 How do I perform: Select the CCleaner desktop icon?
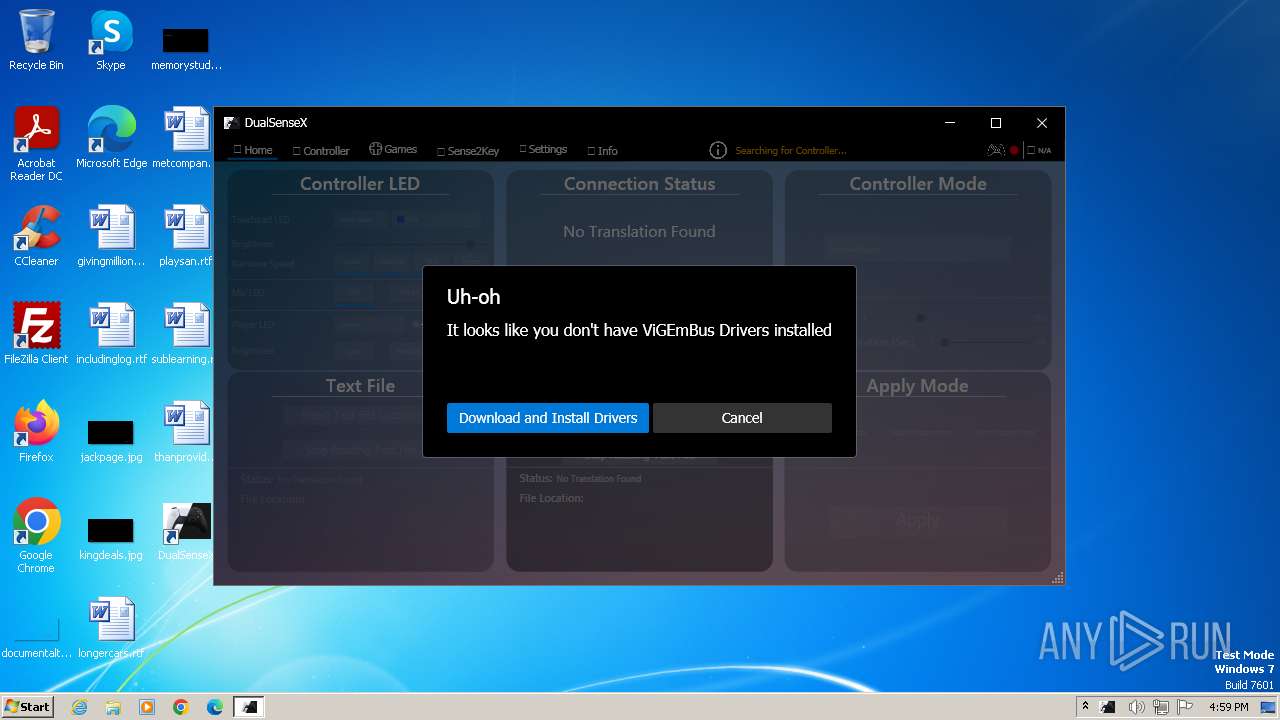[36, 236]
